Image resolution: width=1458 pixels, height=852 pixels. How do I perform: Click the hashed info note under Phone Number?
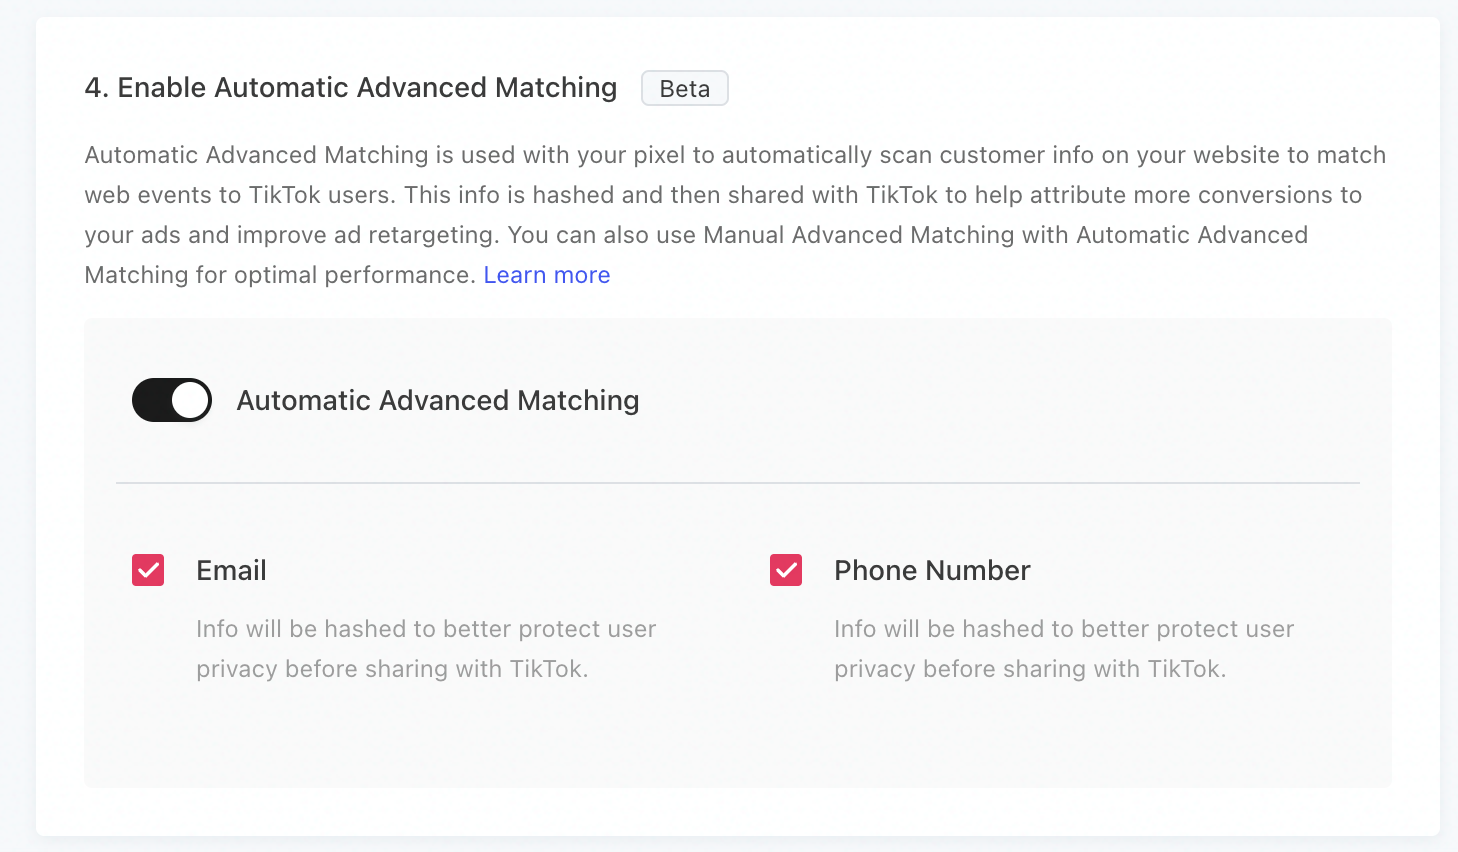[1063, 629]
